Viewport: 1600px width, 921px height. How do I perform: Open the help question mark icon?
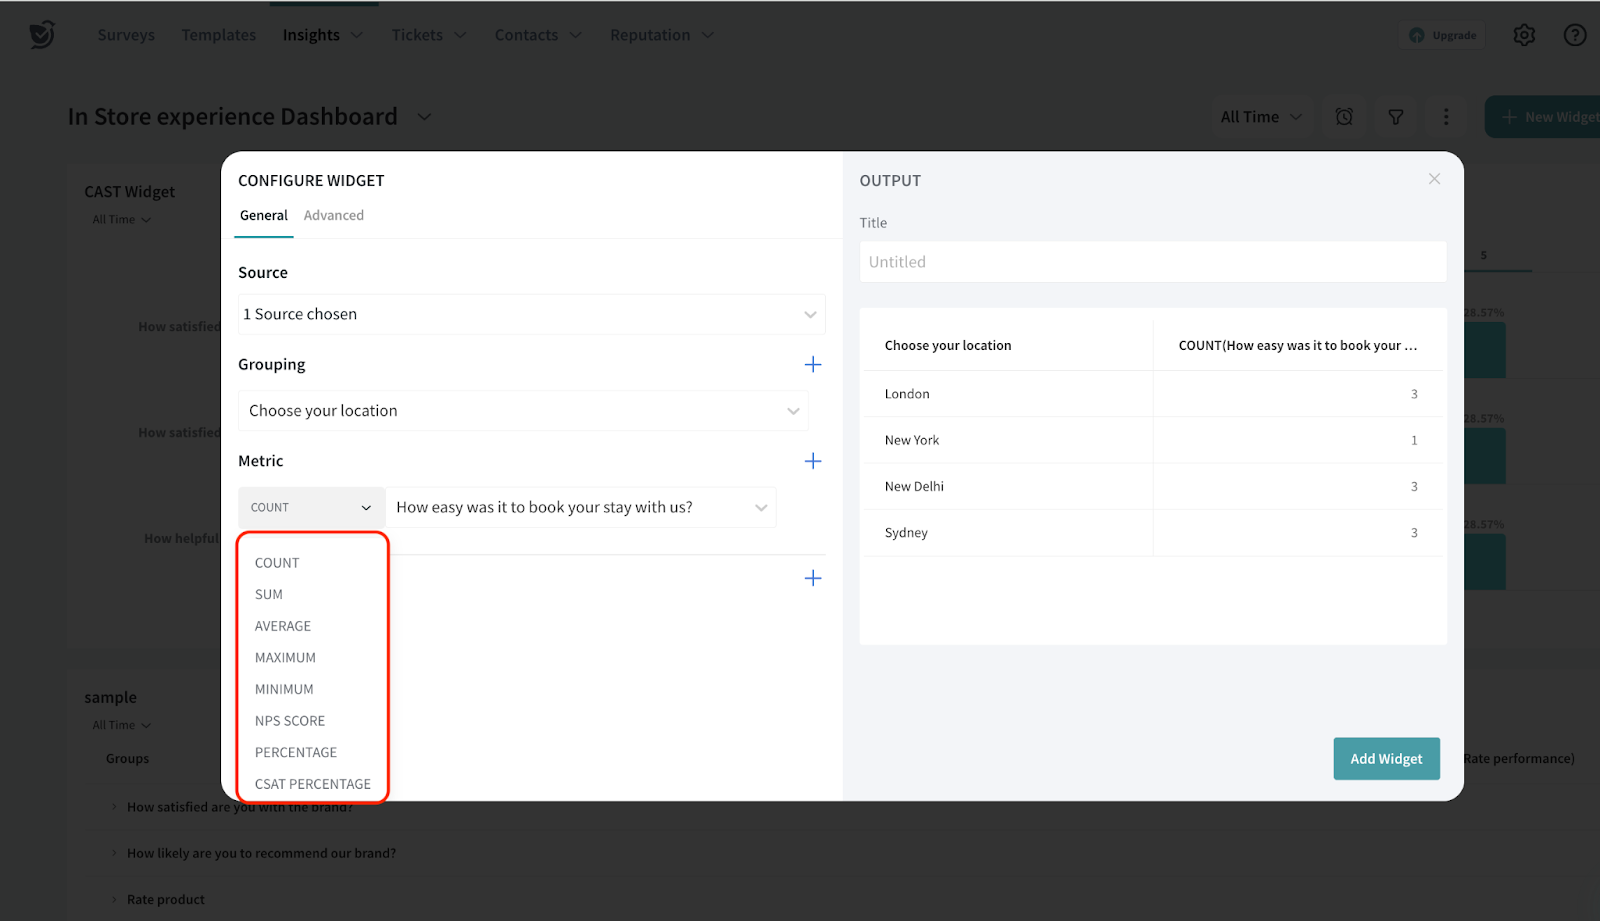click(1575, 35)
